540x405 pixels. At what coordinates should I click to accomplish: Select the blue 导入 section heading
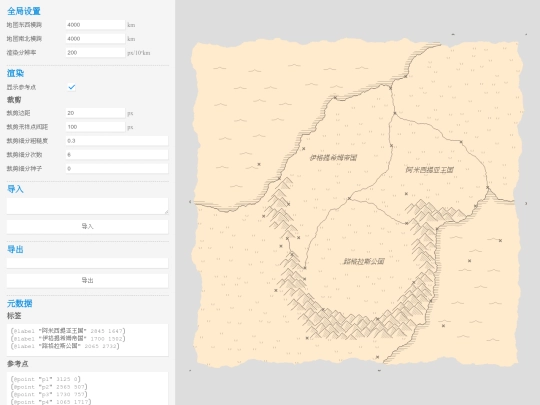15,189
